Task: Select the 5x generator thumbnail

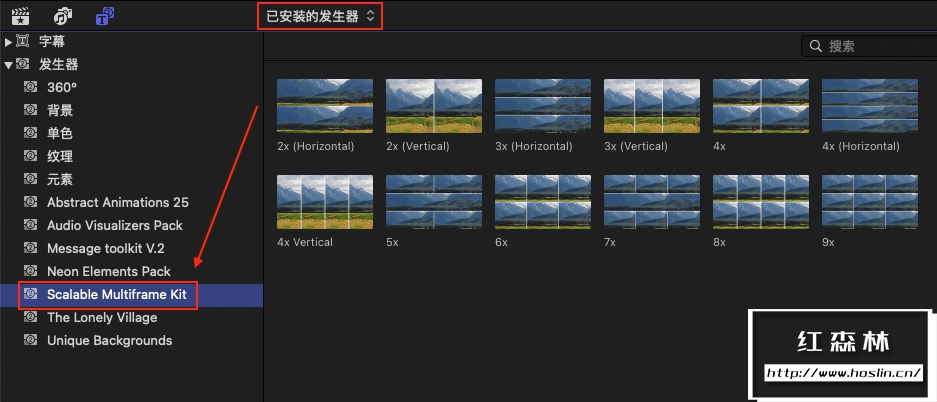Action: pos(434,202)
